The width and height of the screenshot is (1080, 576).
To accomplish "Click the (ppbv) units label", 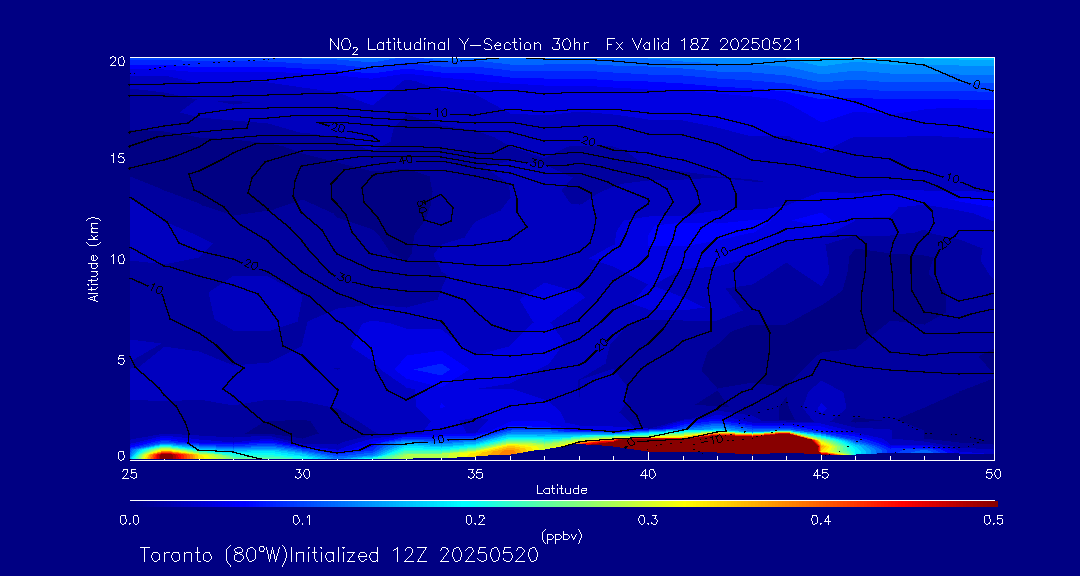I will (x=562, y=537).
